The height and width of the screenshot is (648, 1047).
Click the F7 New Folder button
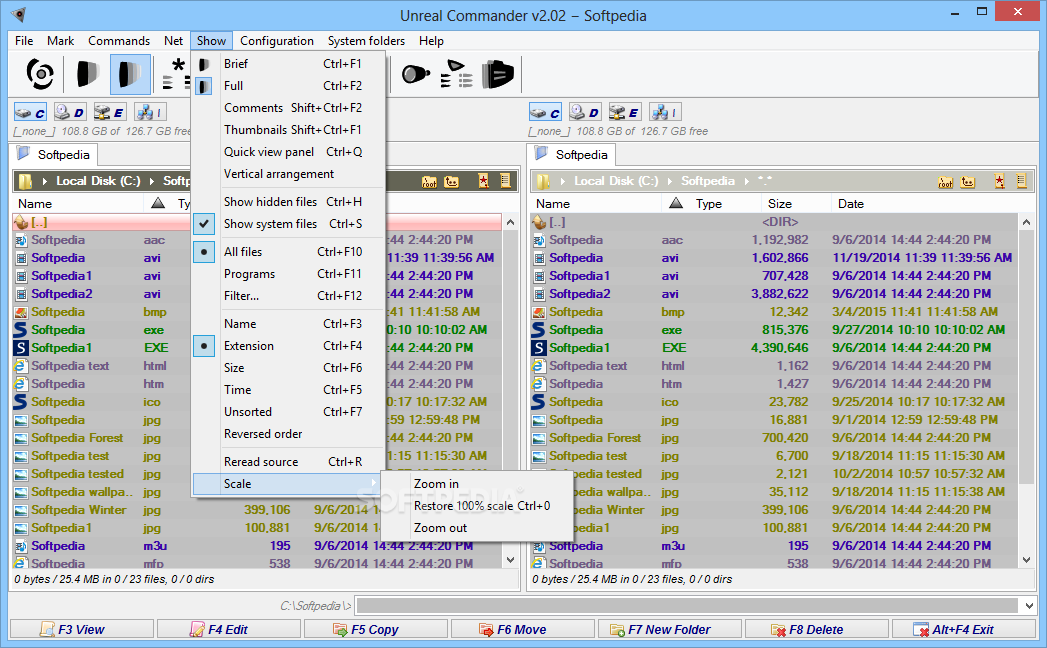tap(670, 629)
